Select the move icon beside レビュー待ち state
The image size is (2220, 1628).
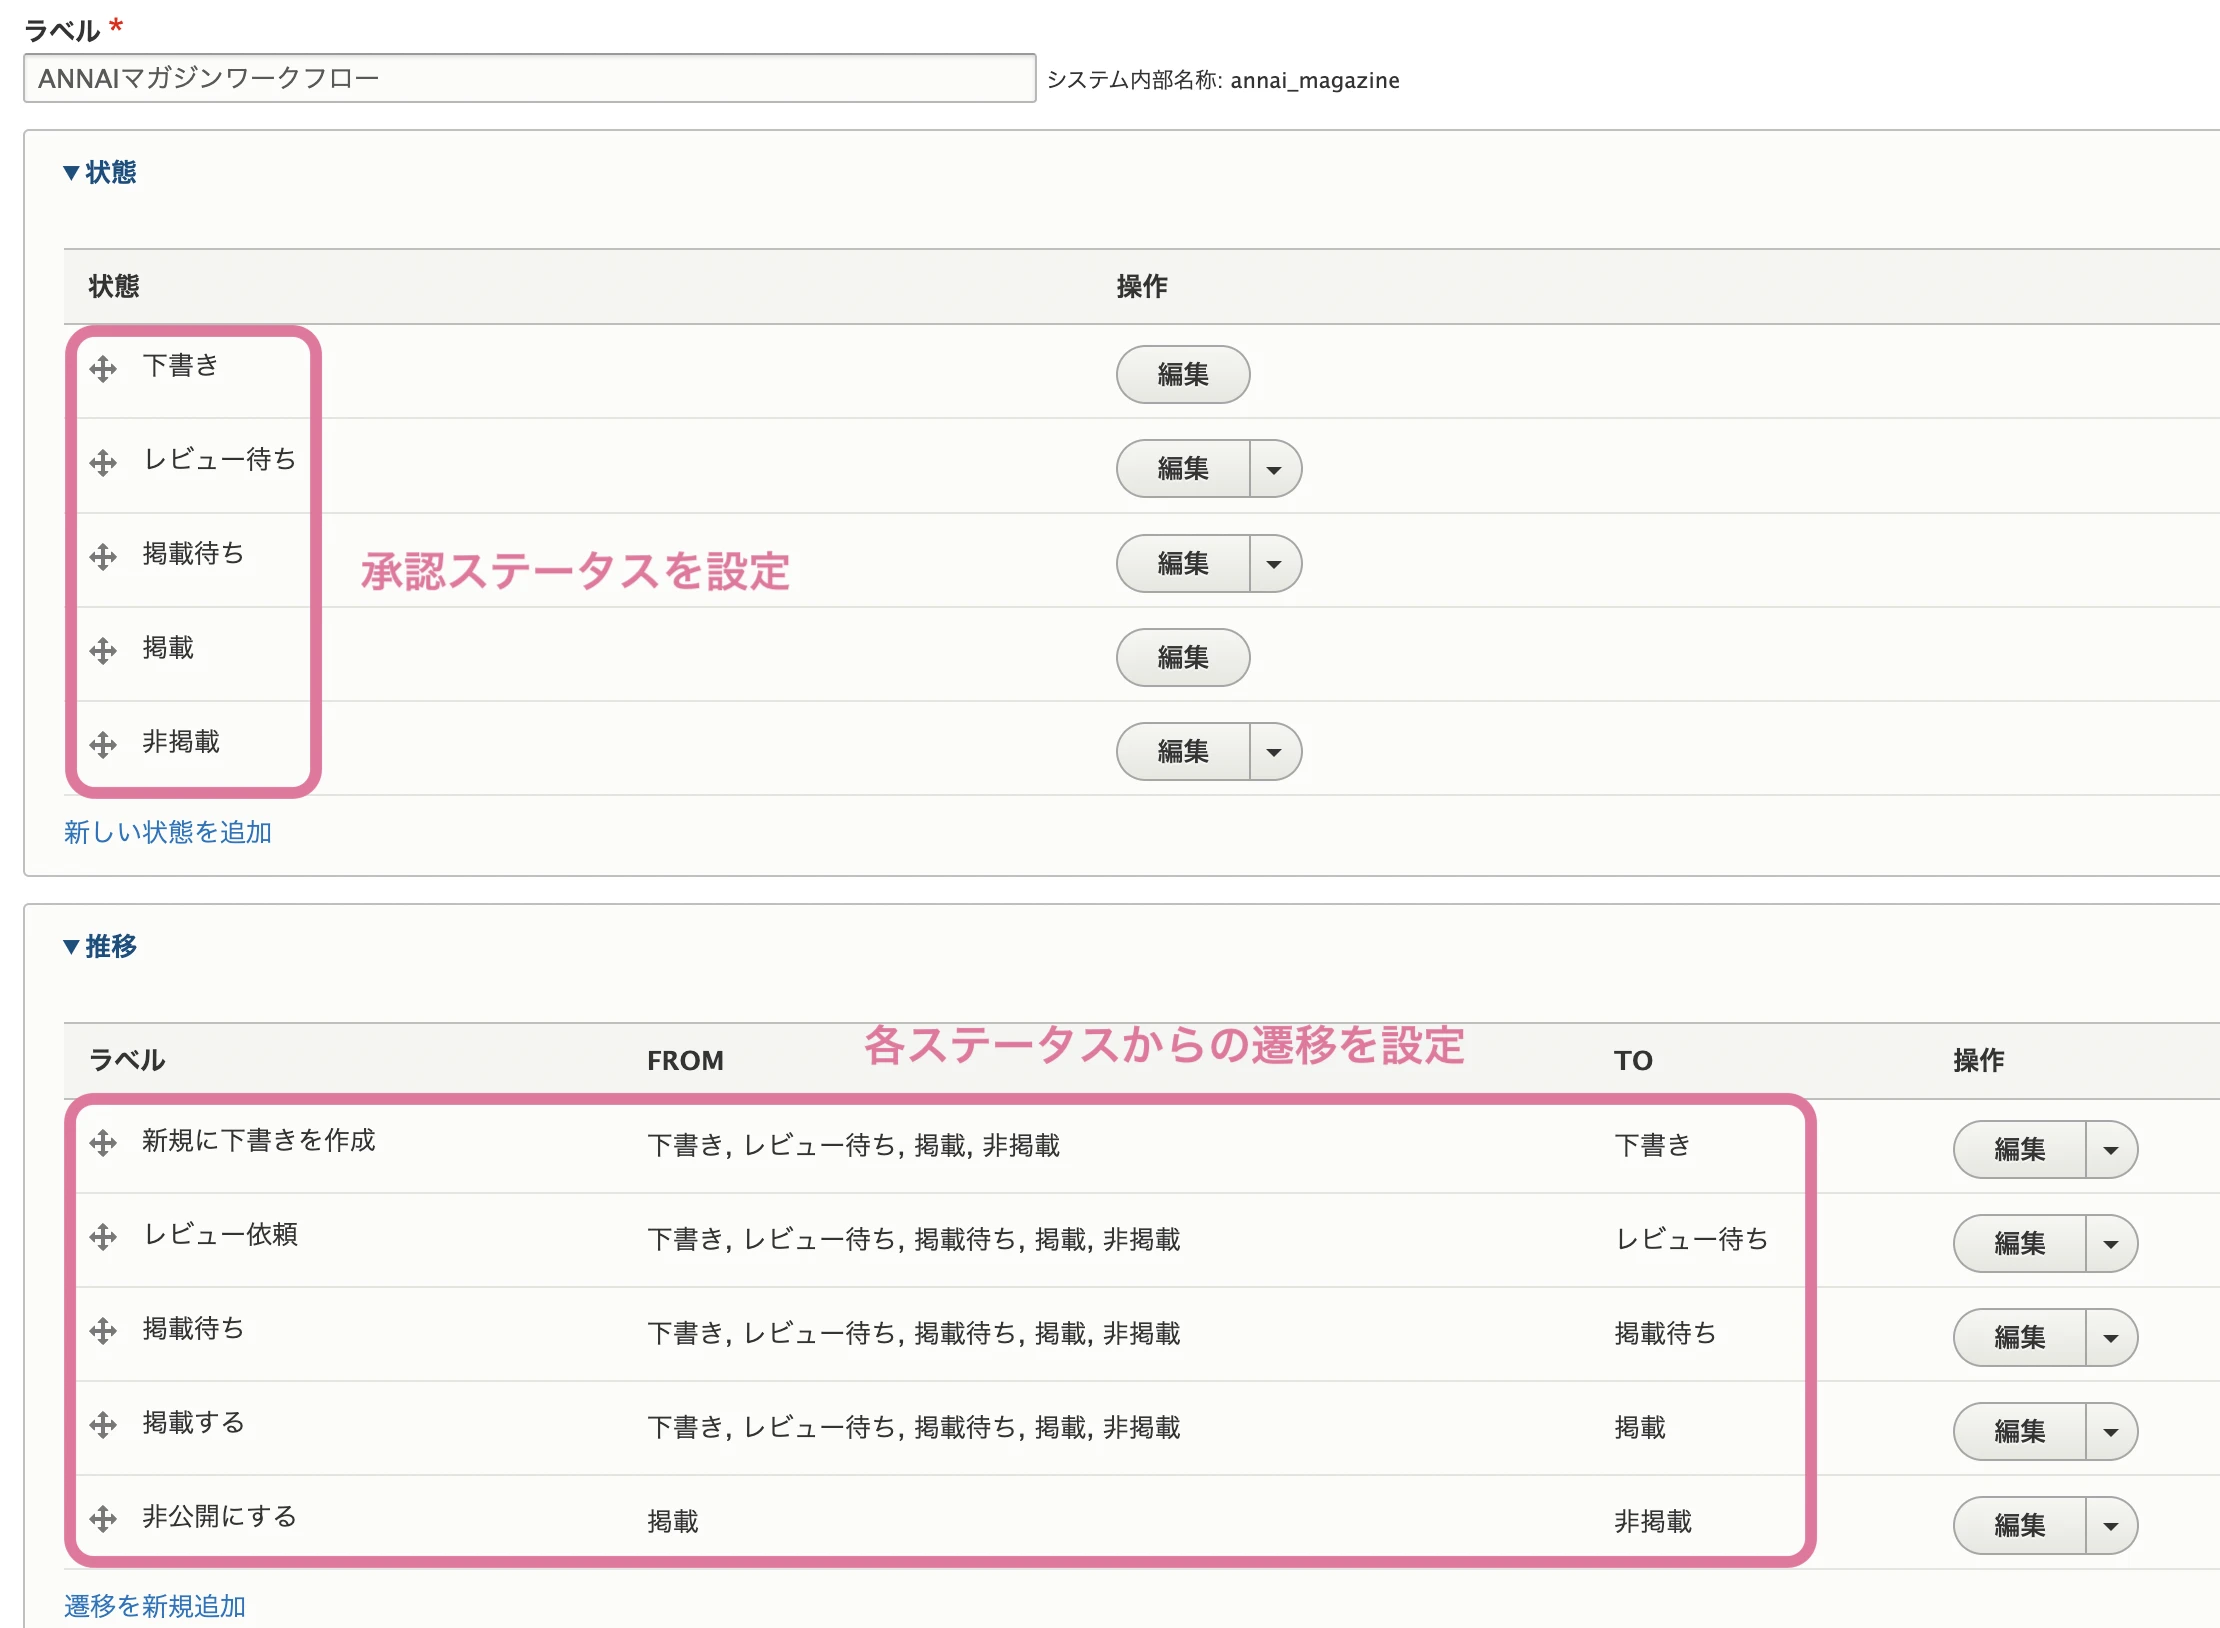click(x=104, y=462)
